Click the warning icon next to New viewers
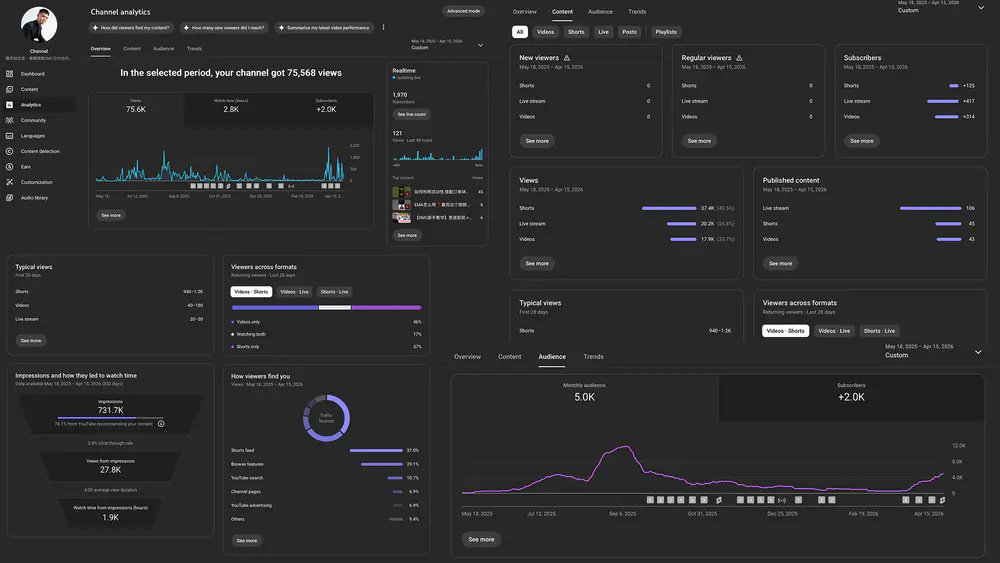Image resolution: width=1000 pixels, height=563 pixels. (x=566, y=57)
